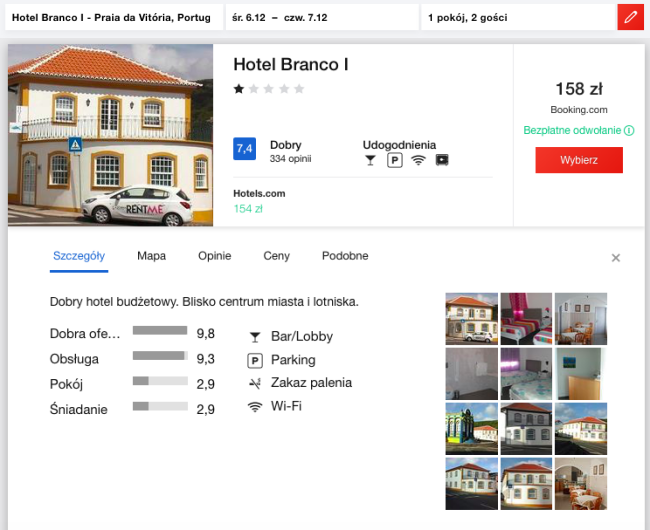Close the hotel details panel
The height and width of the screenshot is (530, 650).
click(x=616, y=258)
